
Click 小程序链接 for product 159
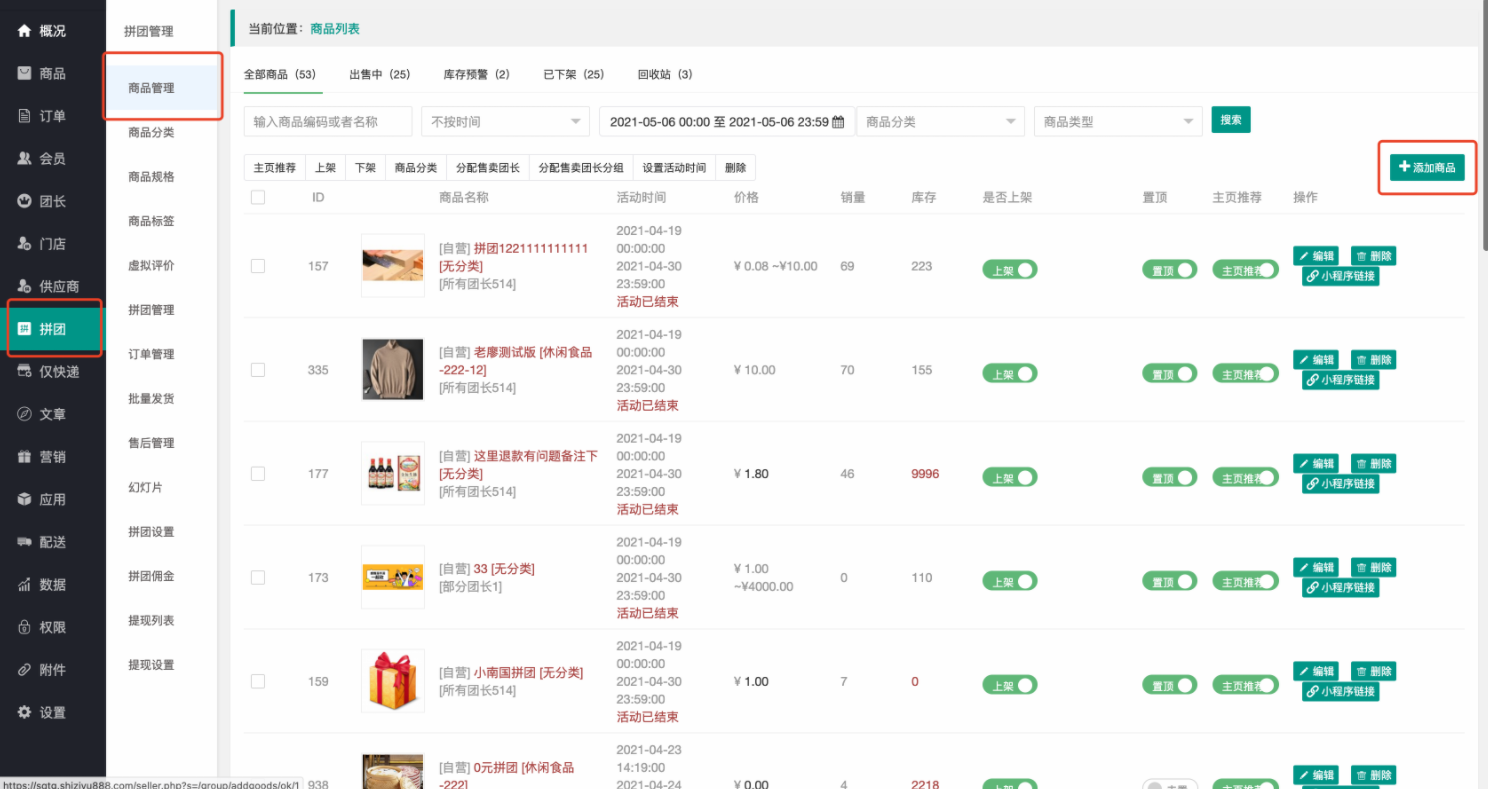[x=1339, y=691]
